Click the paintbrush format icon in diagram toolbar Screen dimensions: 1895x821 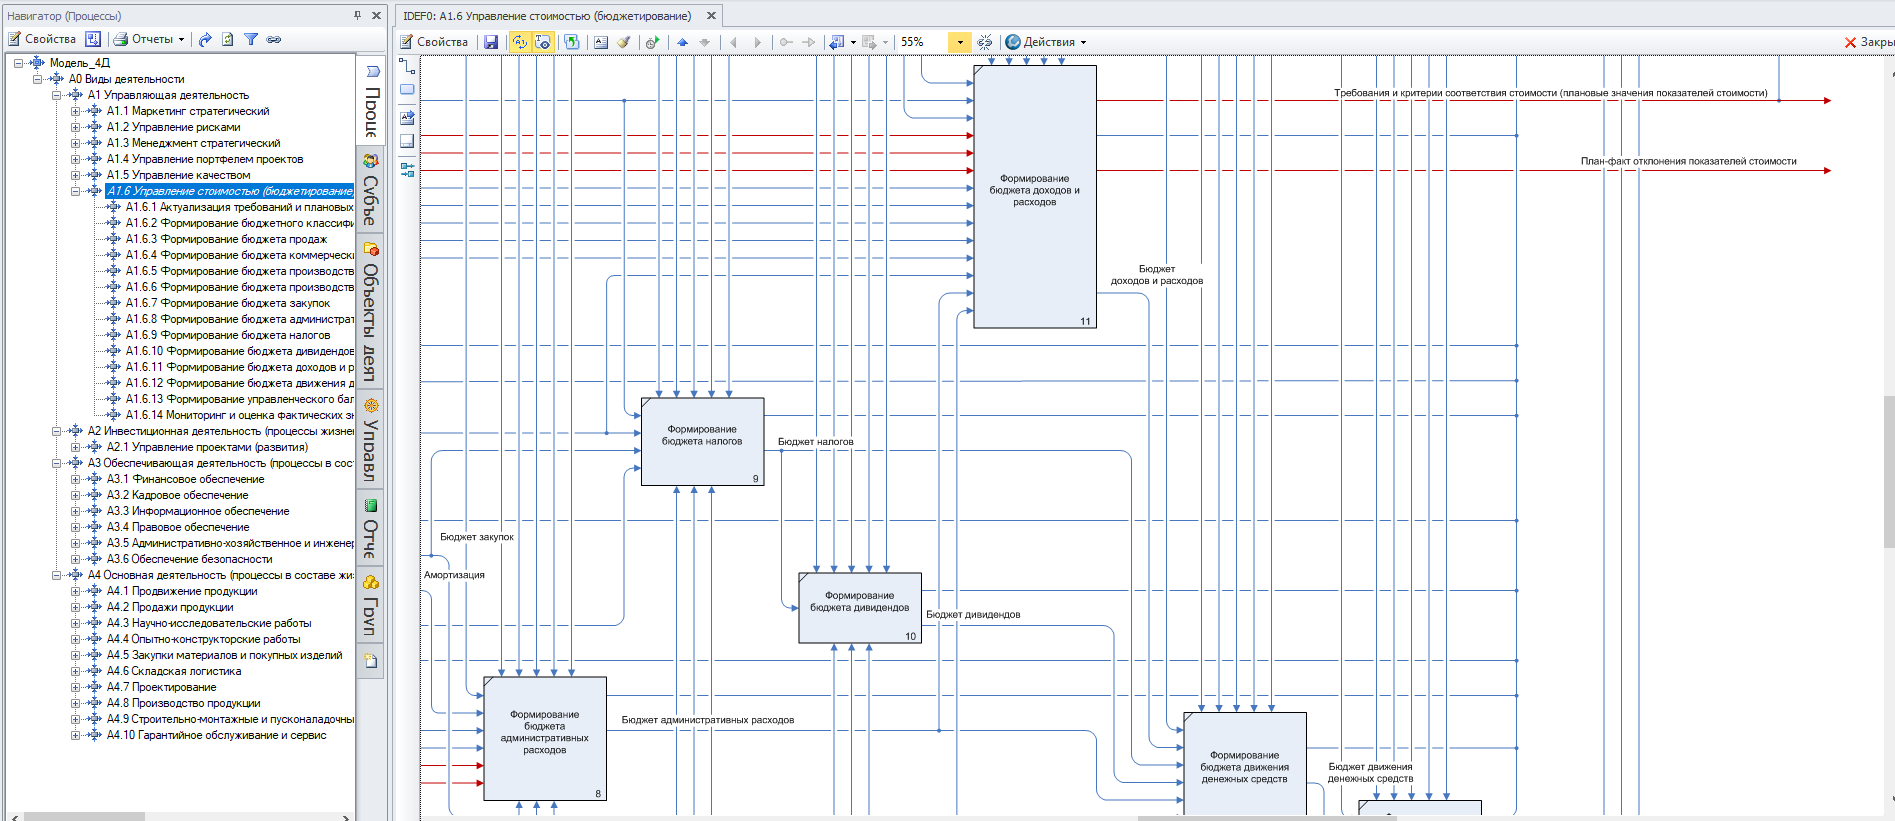click(x=623, y=42)
